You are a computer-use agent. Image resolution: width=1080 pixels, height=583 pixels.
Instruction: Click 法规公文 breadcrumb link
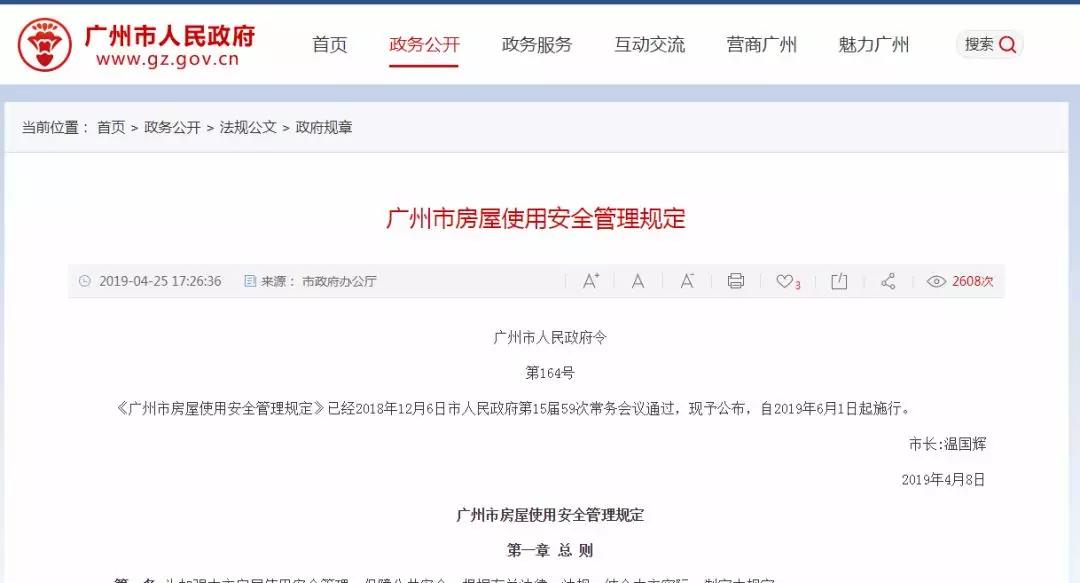coord(248,127)
